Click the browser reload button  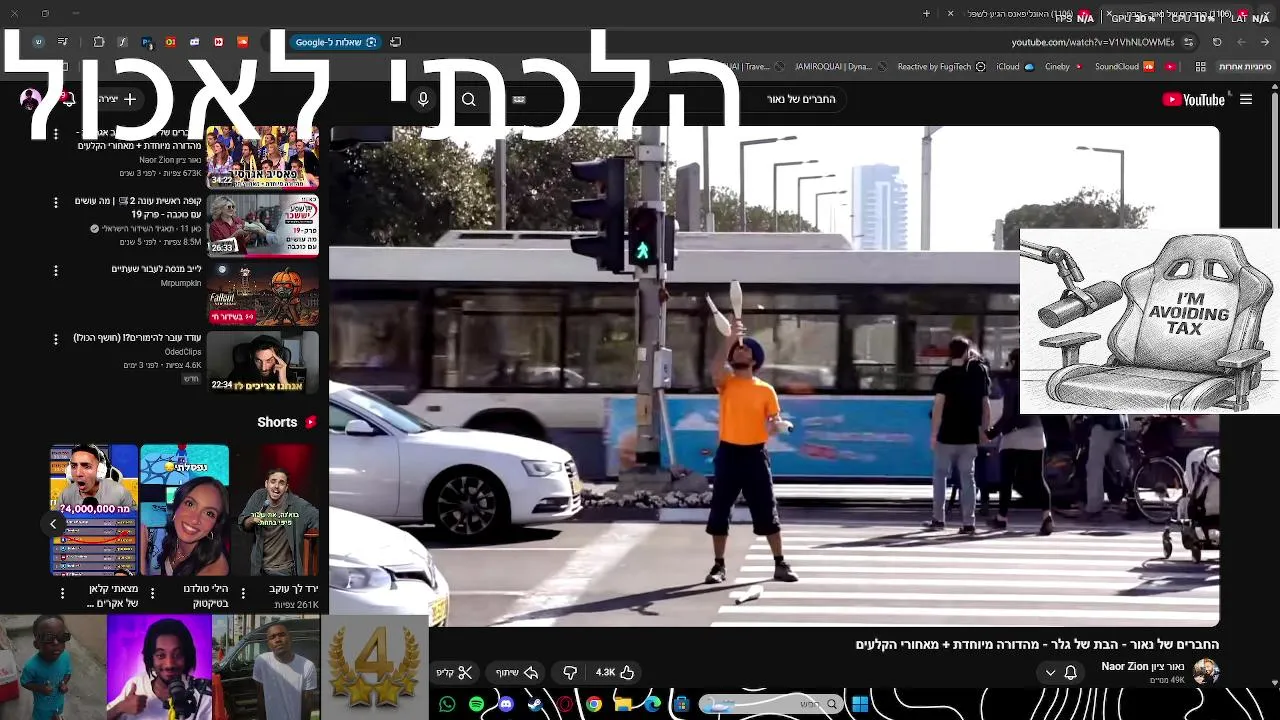pos(1217,42)
